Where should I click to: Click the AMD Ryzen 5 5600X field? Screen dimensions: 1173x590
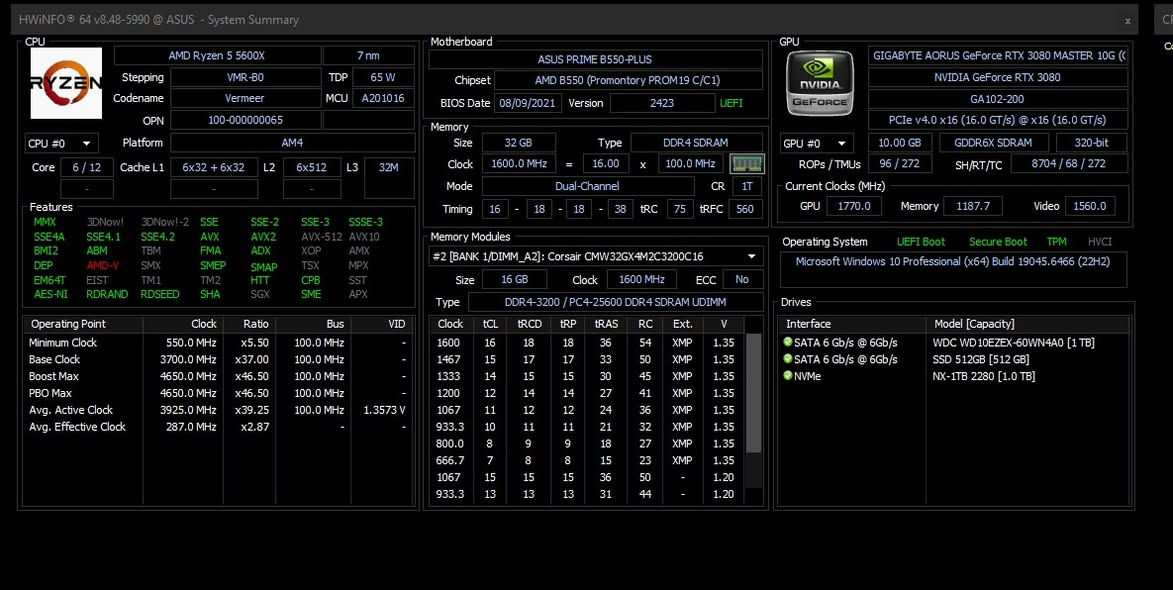(x=217, y=56)
